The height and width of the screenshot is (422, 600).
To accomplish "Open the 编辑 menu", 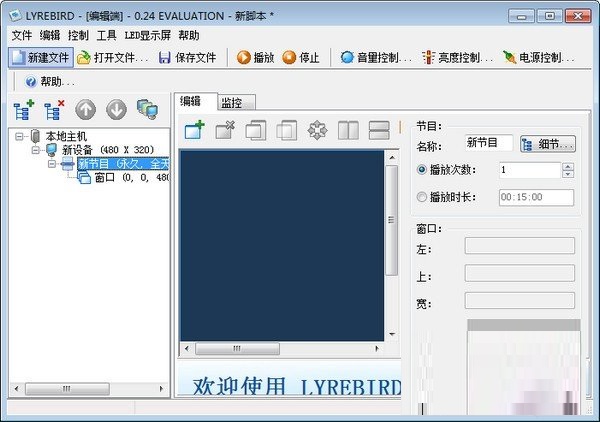I will (50, 36).
